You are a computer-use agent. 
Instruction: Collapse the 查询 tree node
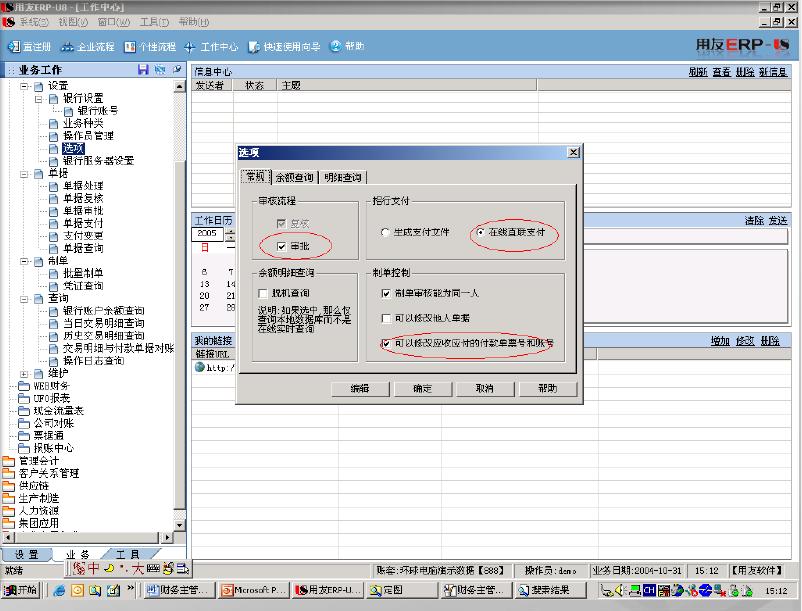pyautogui.click(x=24, y=299)
